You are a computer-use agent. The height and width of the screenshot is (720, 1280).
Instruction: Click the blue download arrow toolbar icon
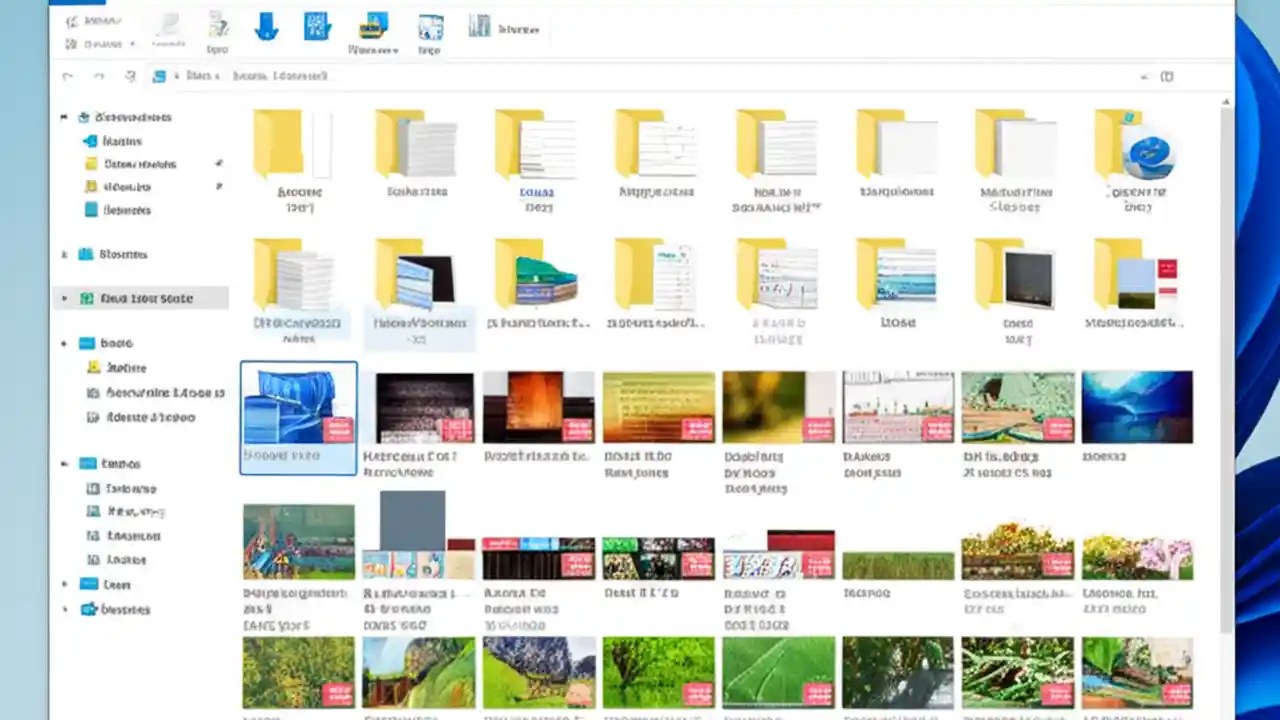266,27
